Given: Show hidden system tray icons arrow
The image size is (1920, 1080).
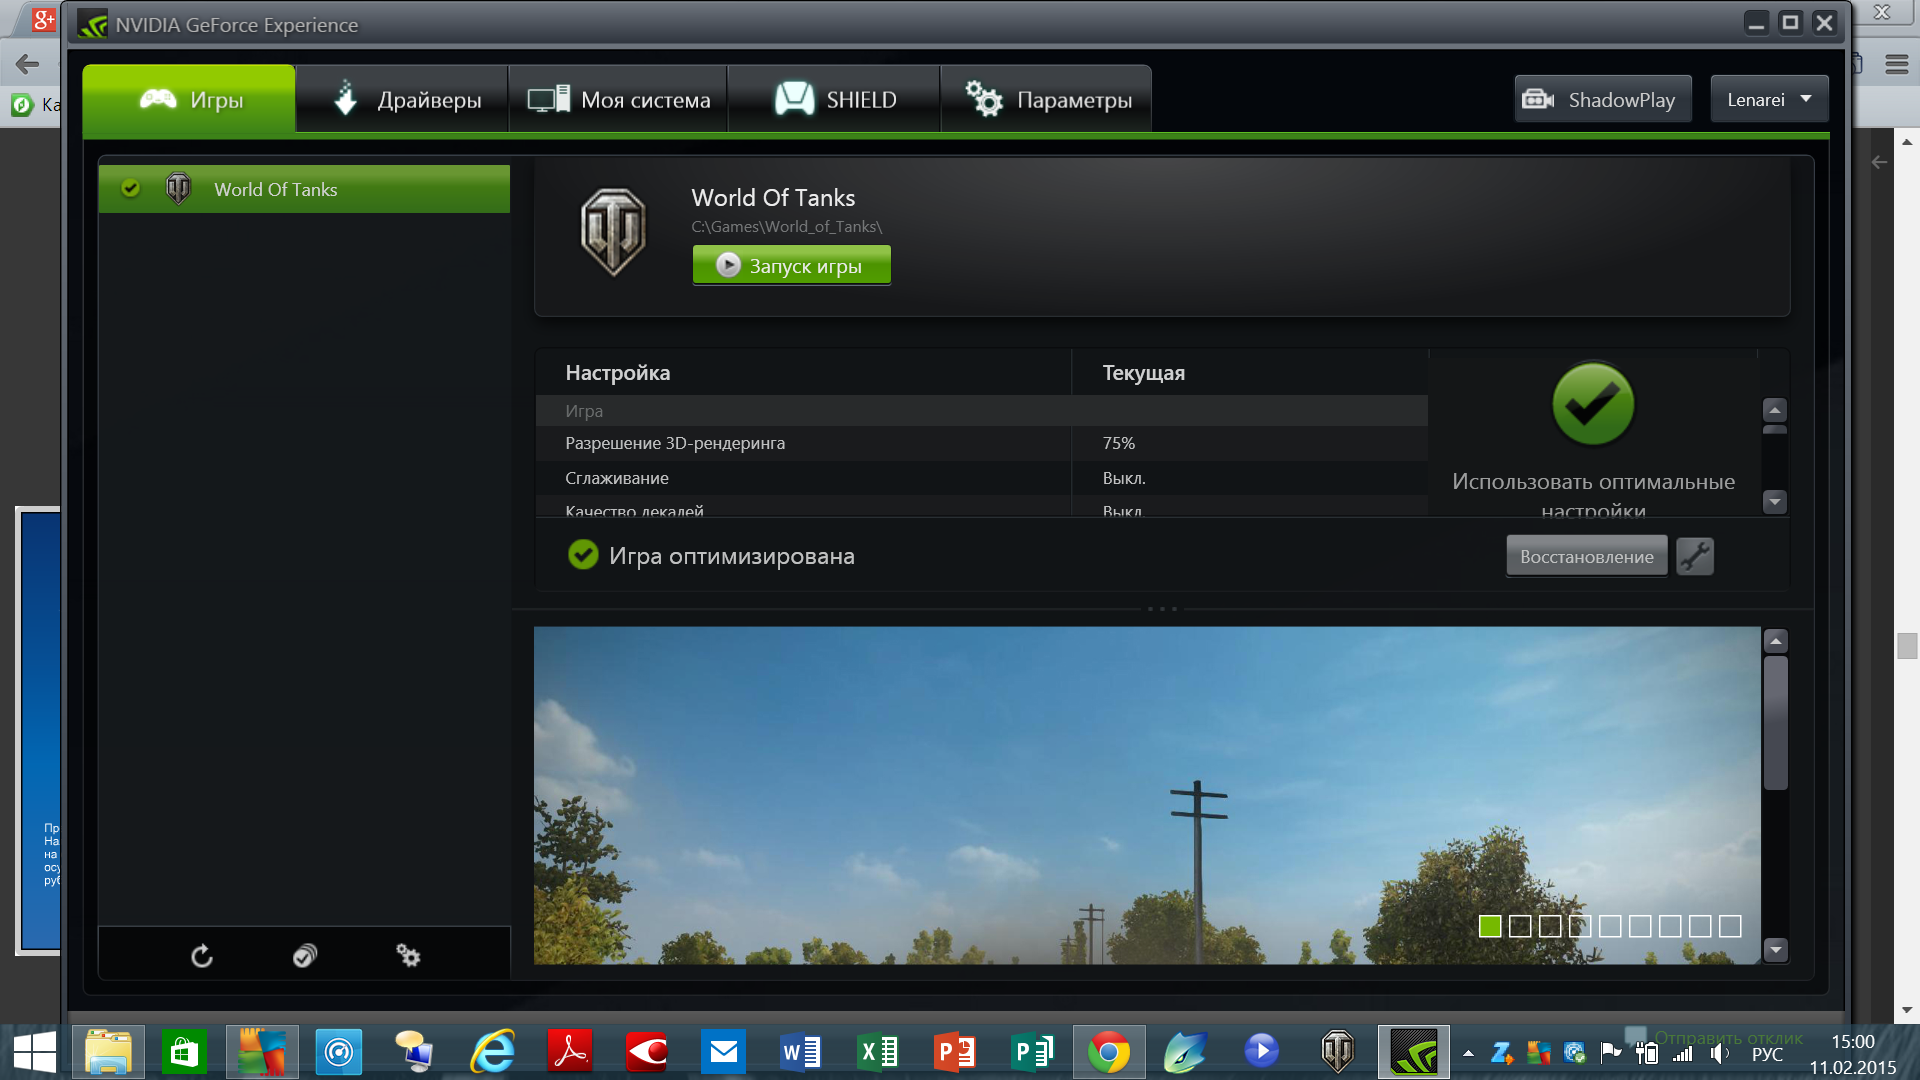Looking at the screenshot, I should [x=1468, y=1053].
